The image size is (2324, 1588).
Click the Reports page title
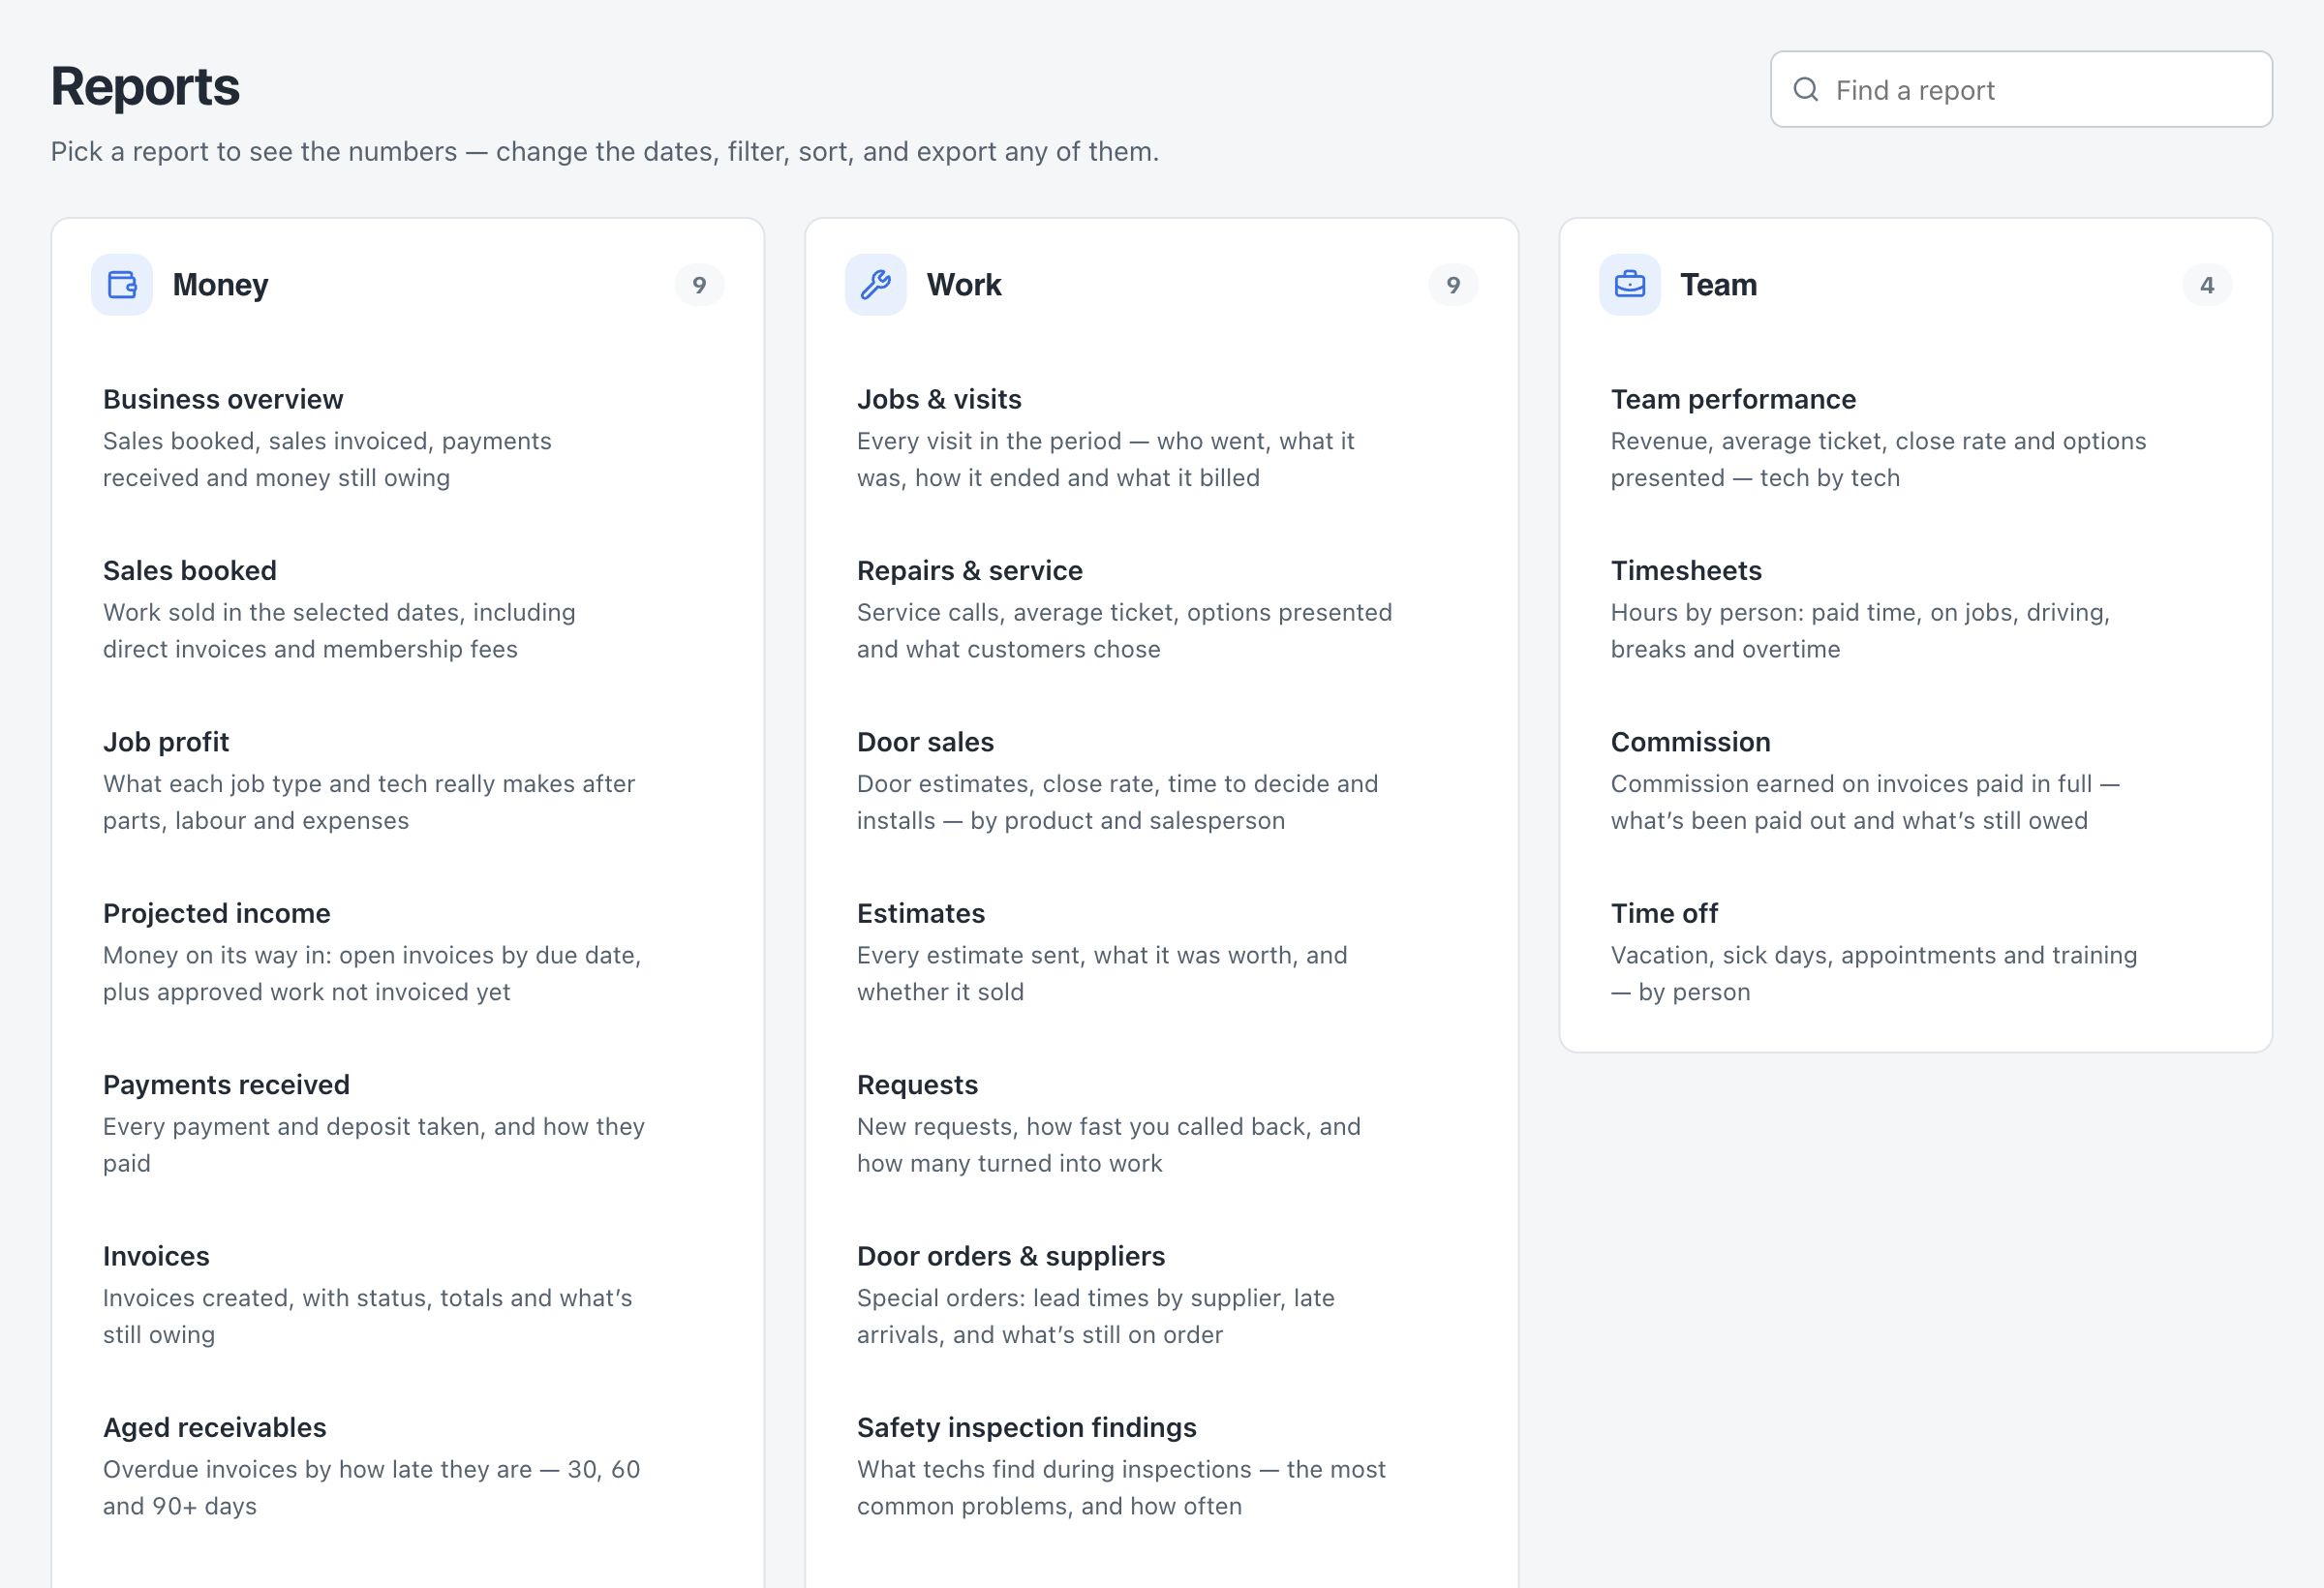(145, 87)
